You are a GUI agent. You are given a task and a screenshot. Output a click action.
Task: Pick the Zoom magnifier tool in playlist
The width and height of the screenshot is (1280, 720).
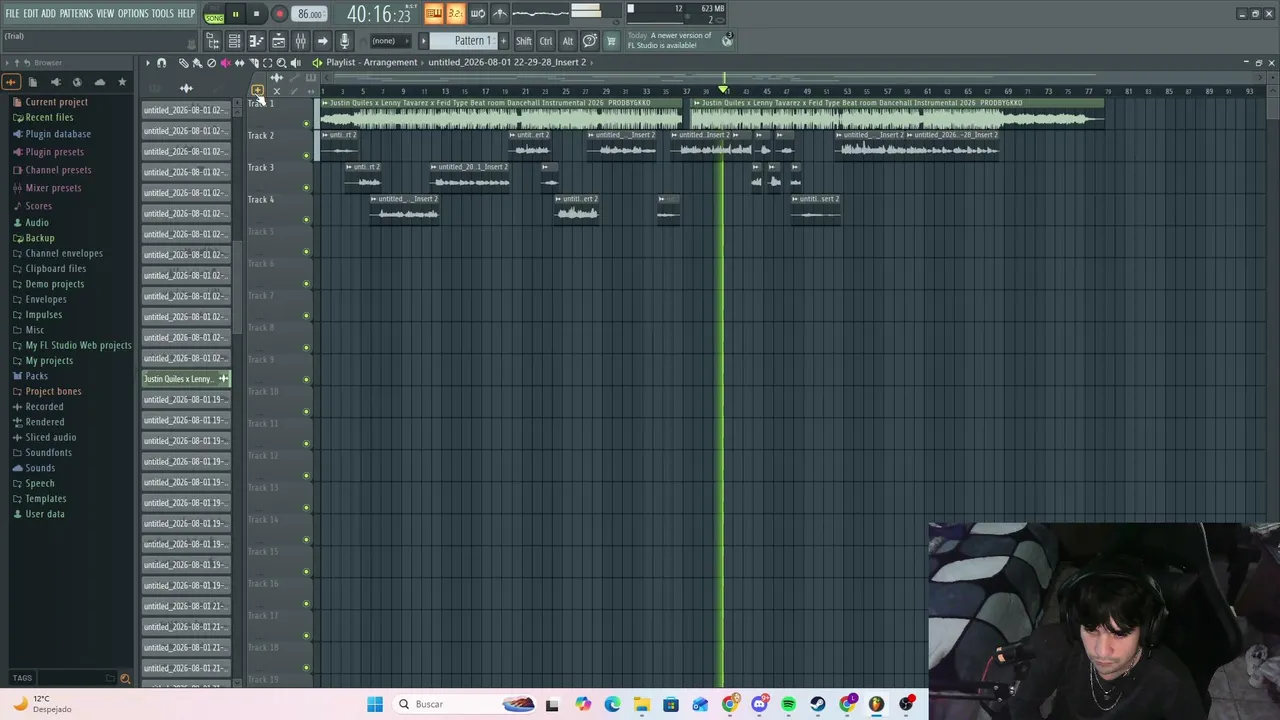point(281,63)
